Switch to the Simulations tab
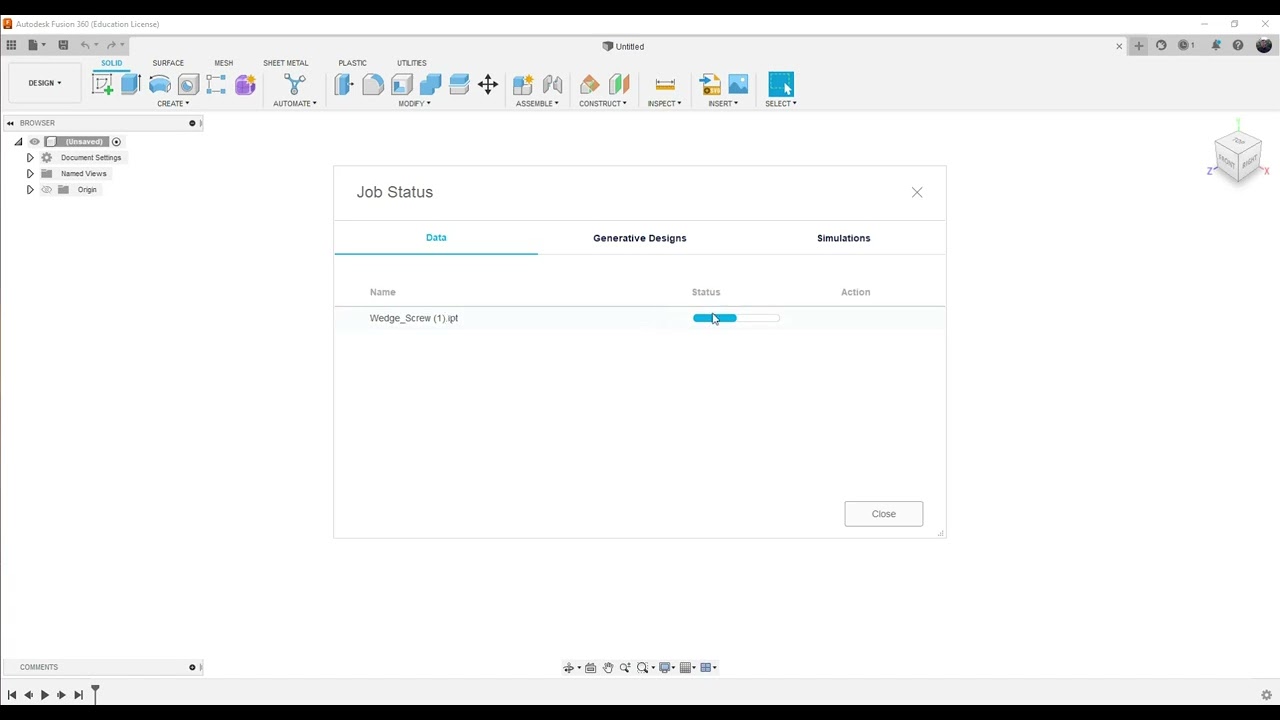The height and width of the screenshot is (720, 1280). [844, 238]
